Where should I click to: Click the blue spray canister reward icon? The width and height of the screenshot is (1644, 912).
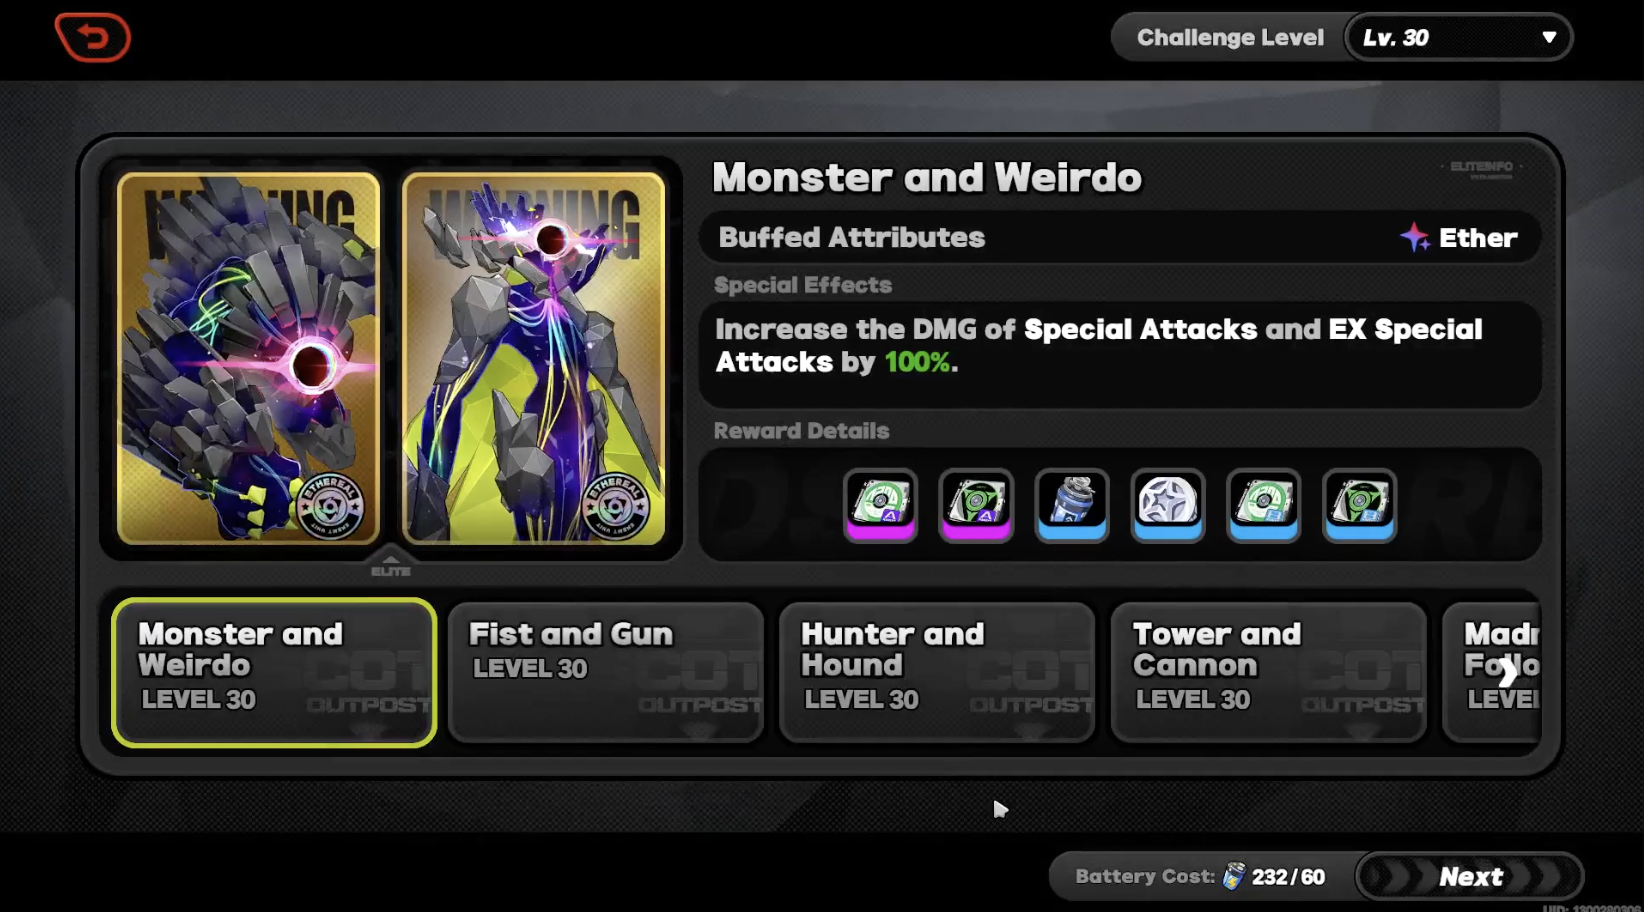tap(1072, 505)
